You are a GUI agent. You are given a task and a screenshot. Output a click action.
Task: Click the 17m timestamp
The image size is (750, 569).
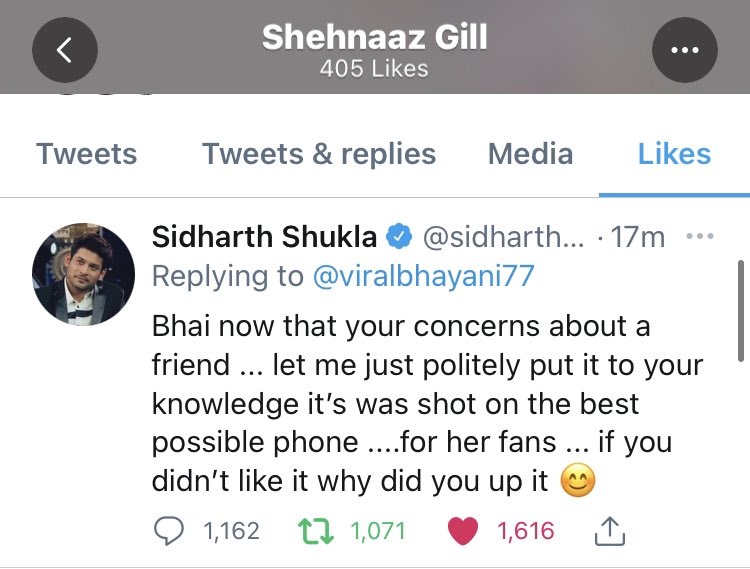(638, 237)
